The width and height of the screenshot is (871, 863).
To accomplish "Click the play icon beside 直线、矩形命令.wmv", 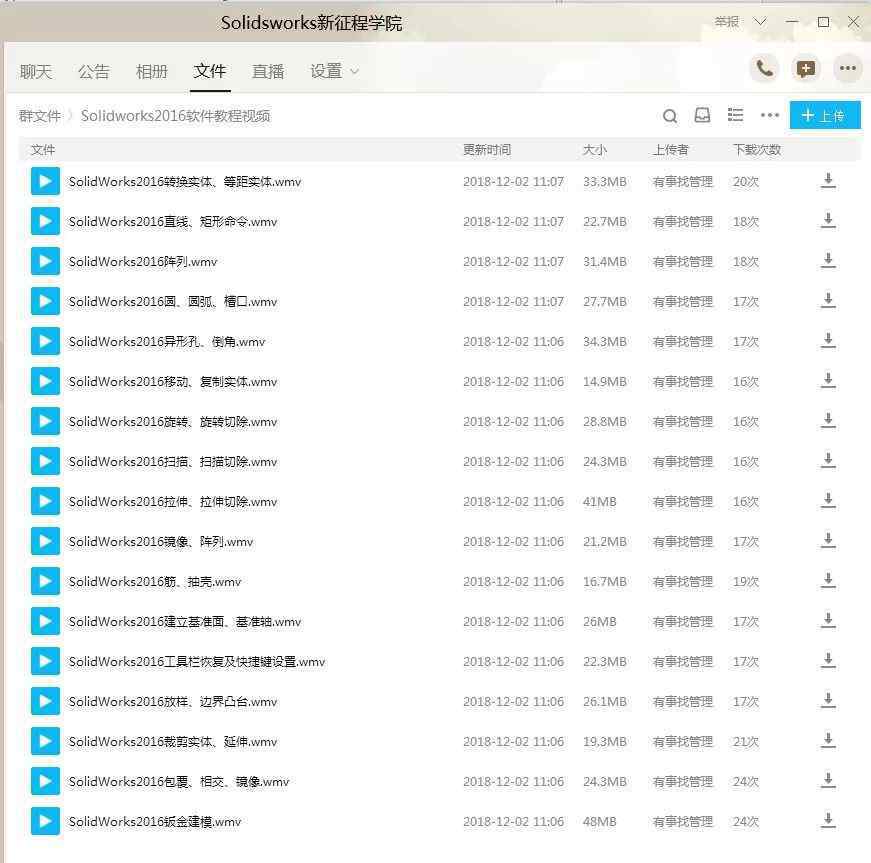I will click(x=45, y=221).
